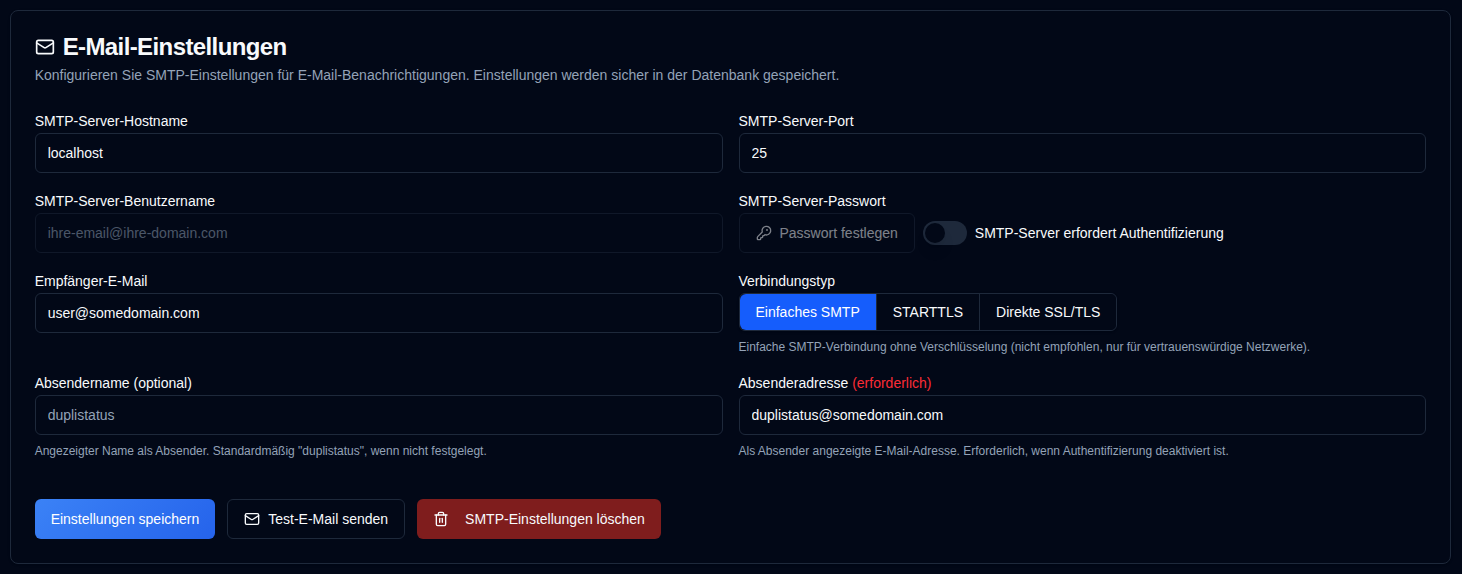Image resolution: width=1462 pixels, height=574 pixels.
Task: Click 'Angezeigter Name als Absender' helper text
Action: 260,451
